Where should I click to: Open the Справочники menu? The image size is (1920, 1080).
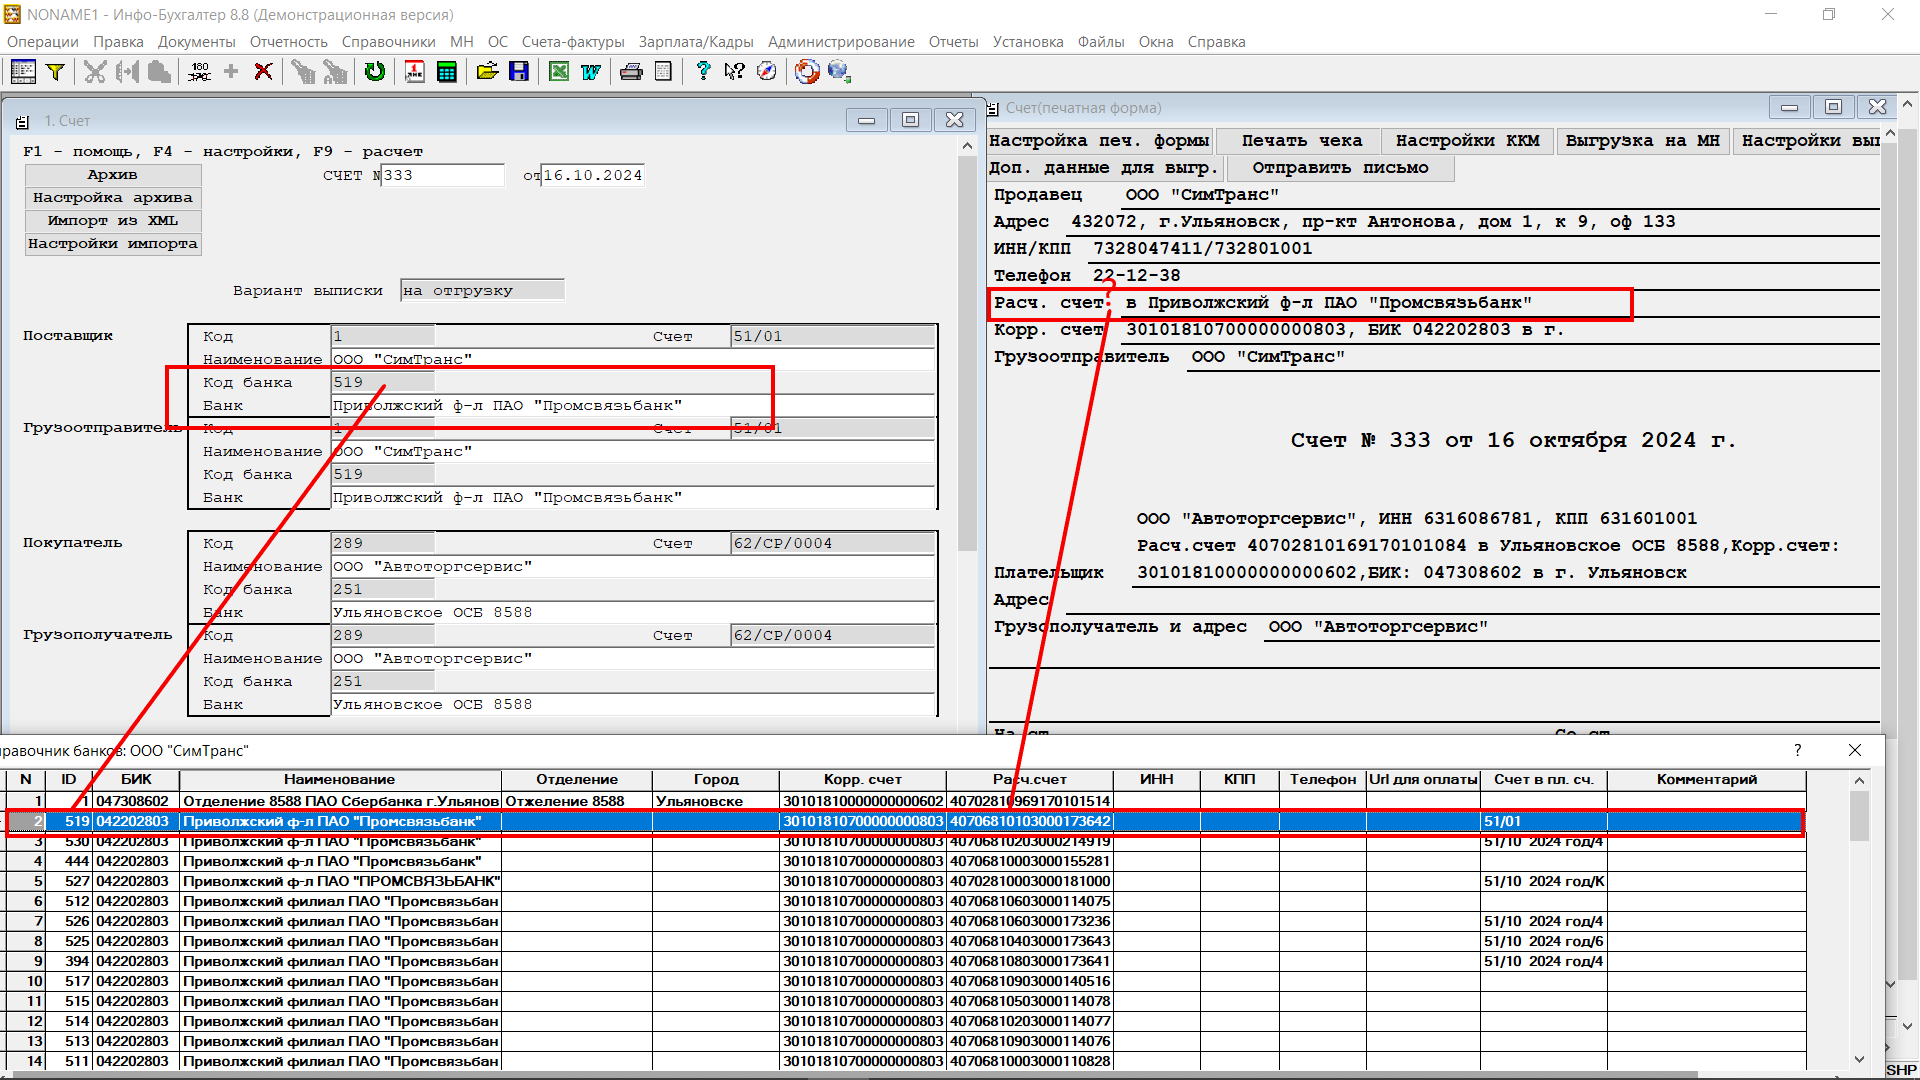pyautogui.click(x=388, y=42)
